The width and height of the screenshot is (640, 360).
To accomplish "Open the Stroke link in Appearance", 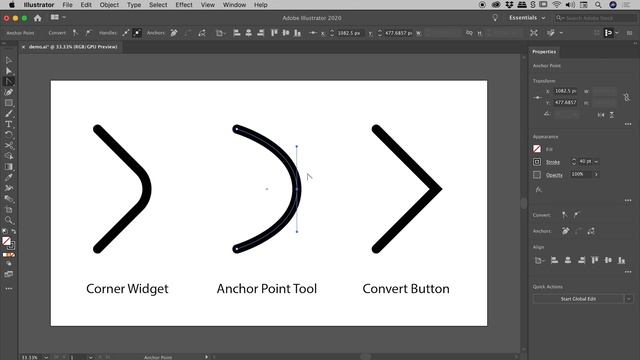I will tap(553, 162).
